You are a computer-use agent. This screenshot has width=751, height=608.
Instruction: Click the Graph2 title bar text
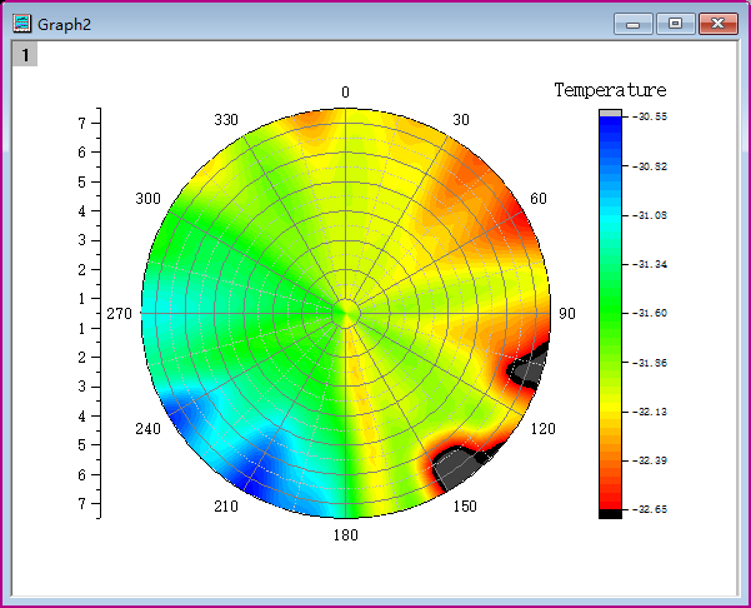(64, 24)
